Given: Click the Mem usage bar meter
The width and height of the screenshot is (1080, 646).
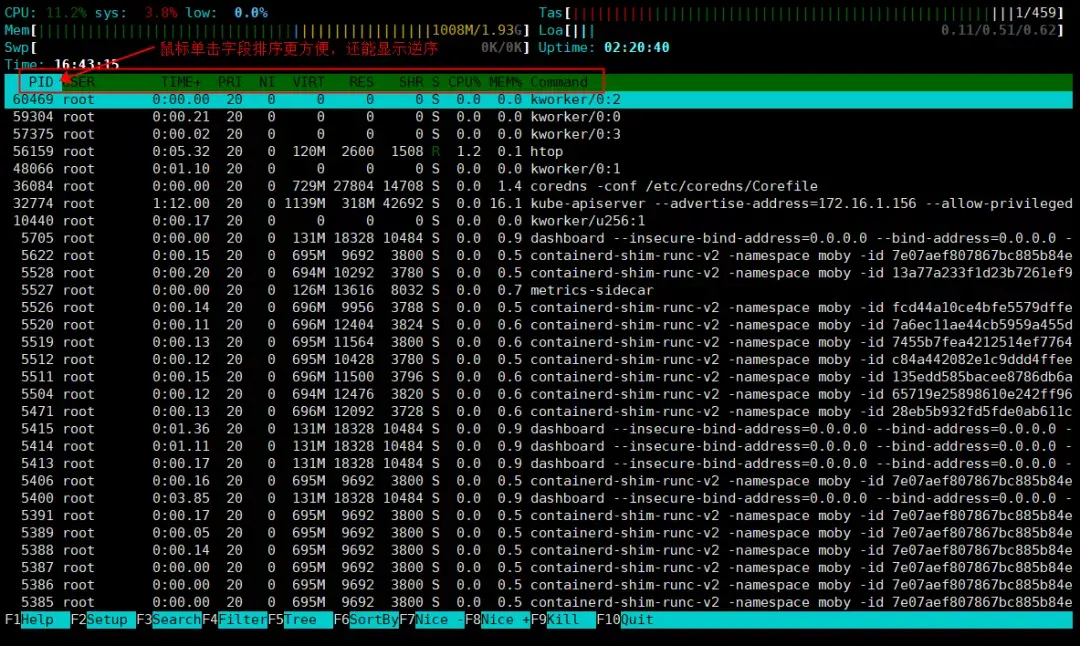Looking at the screenshot, I should tap(267, 30).
